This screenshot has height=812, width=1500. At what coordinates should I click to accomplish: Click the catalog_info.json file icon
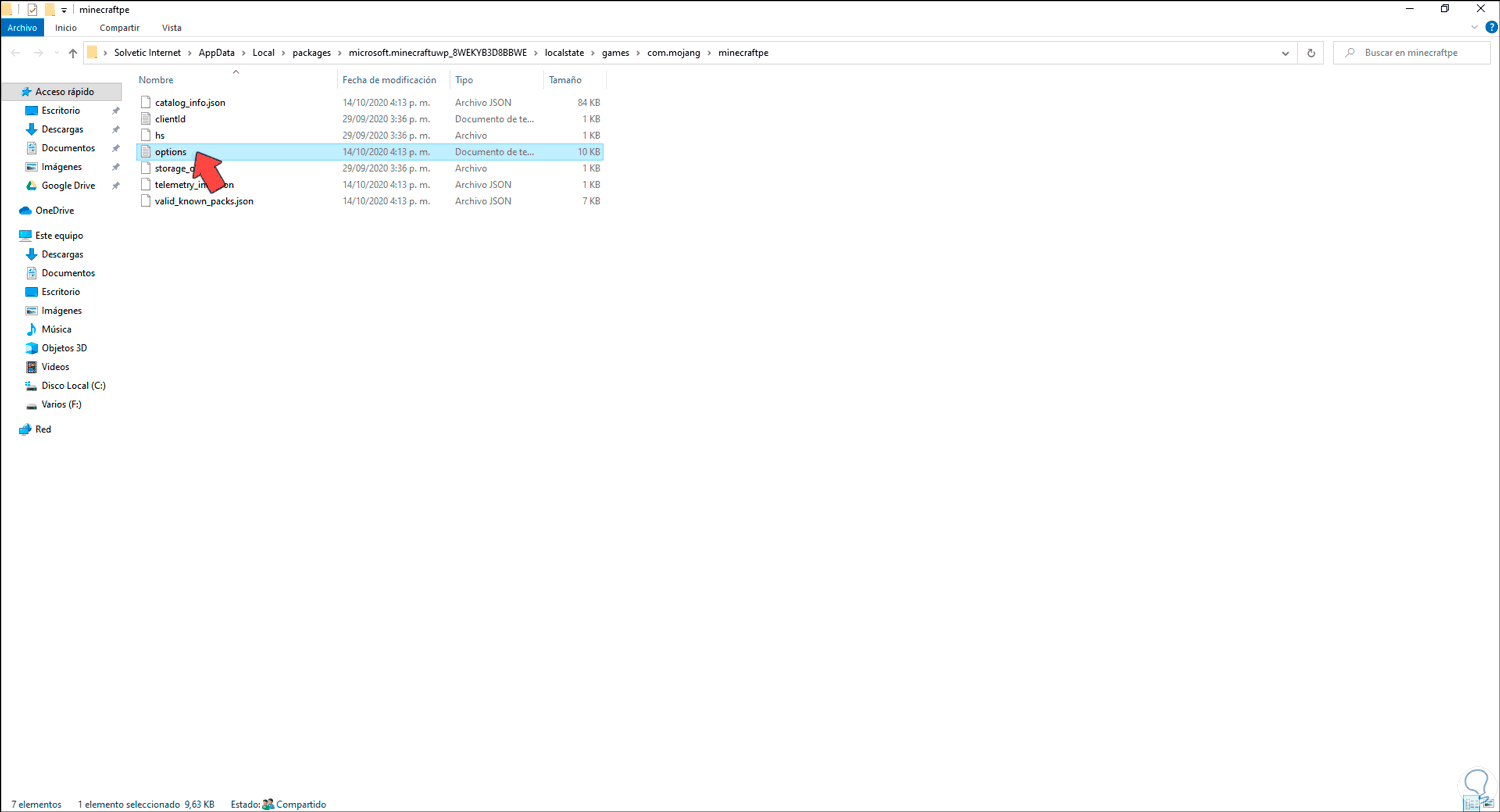coord(145,102)
